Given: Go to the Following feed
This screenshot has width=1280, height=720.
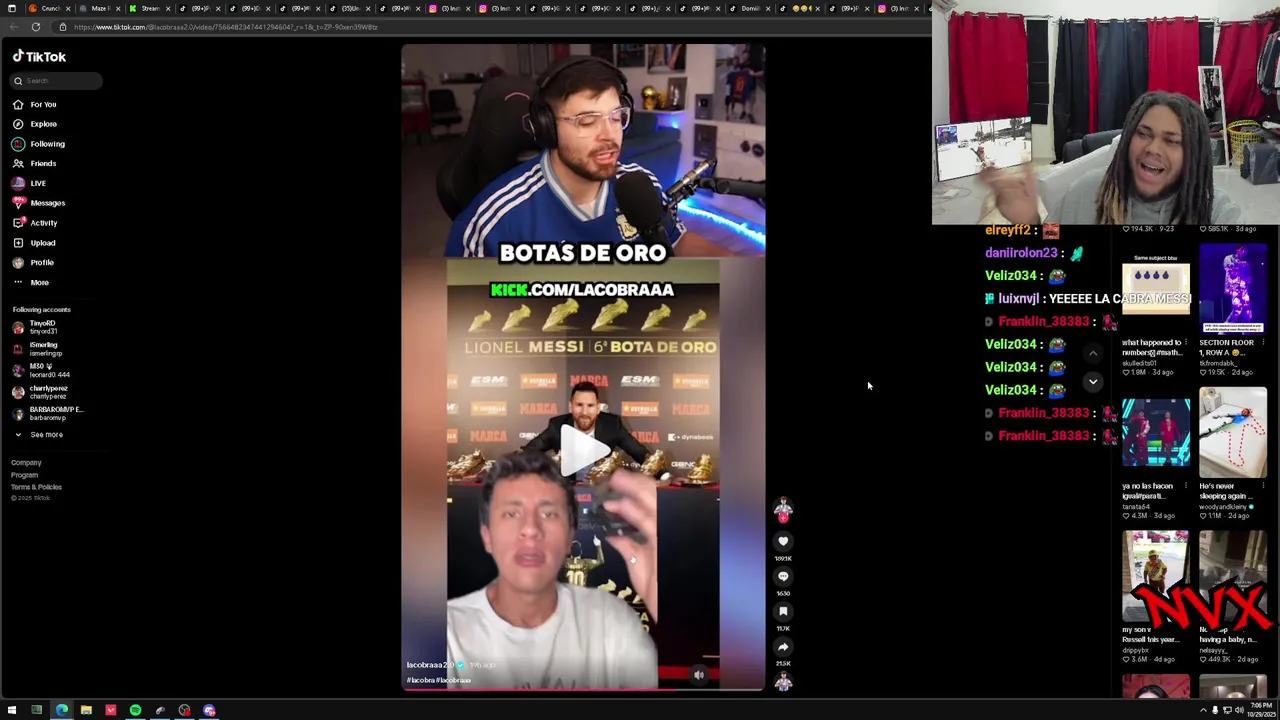Looking at the screenshot, I should click(x=39, y=144).
